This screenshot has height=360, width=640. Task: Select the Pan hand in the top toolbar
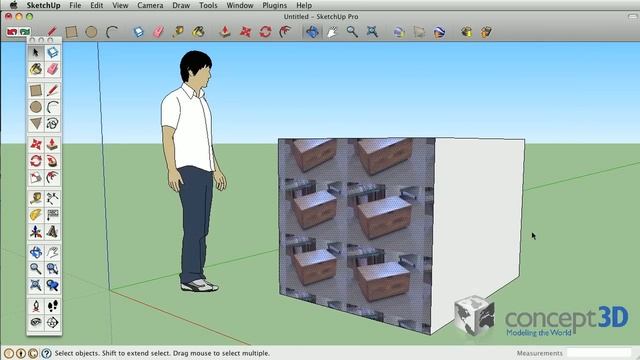tap(332, 32)
